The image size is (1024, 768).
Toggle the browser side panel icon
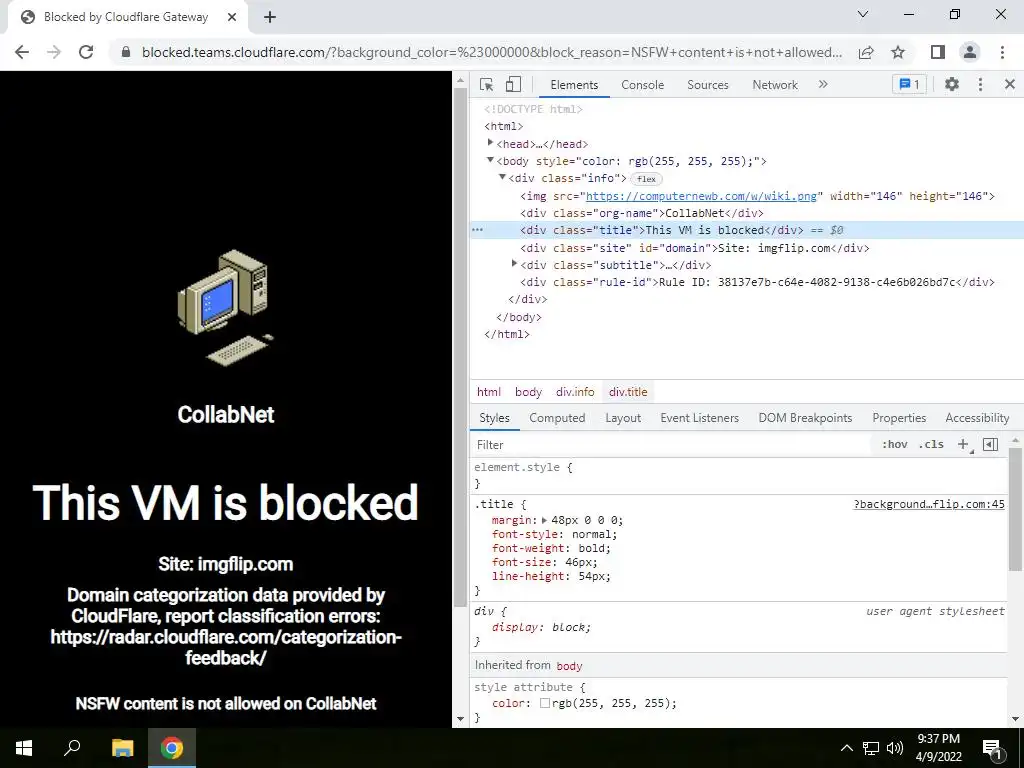[938, 52]
